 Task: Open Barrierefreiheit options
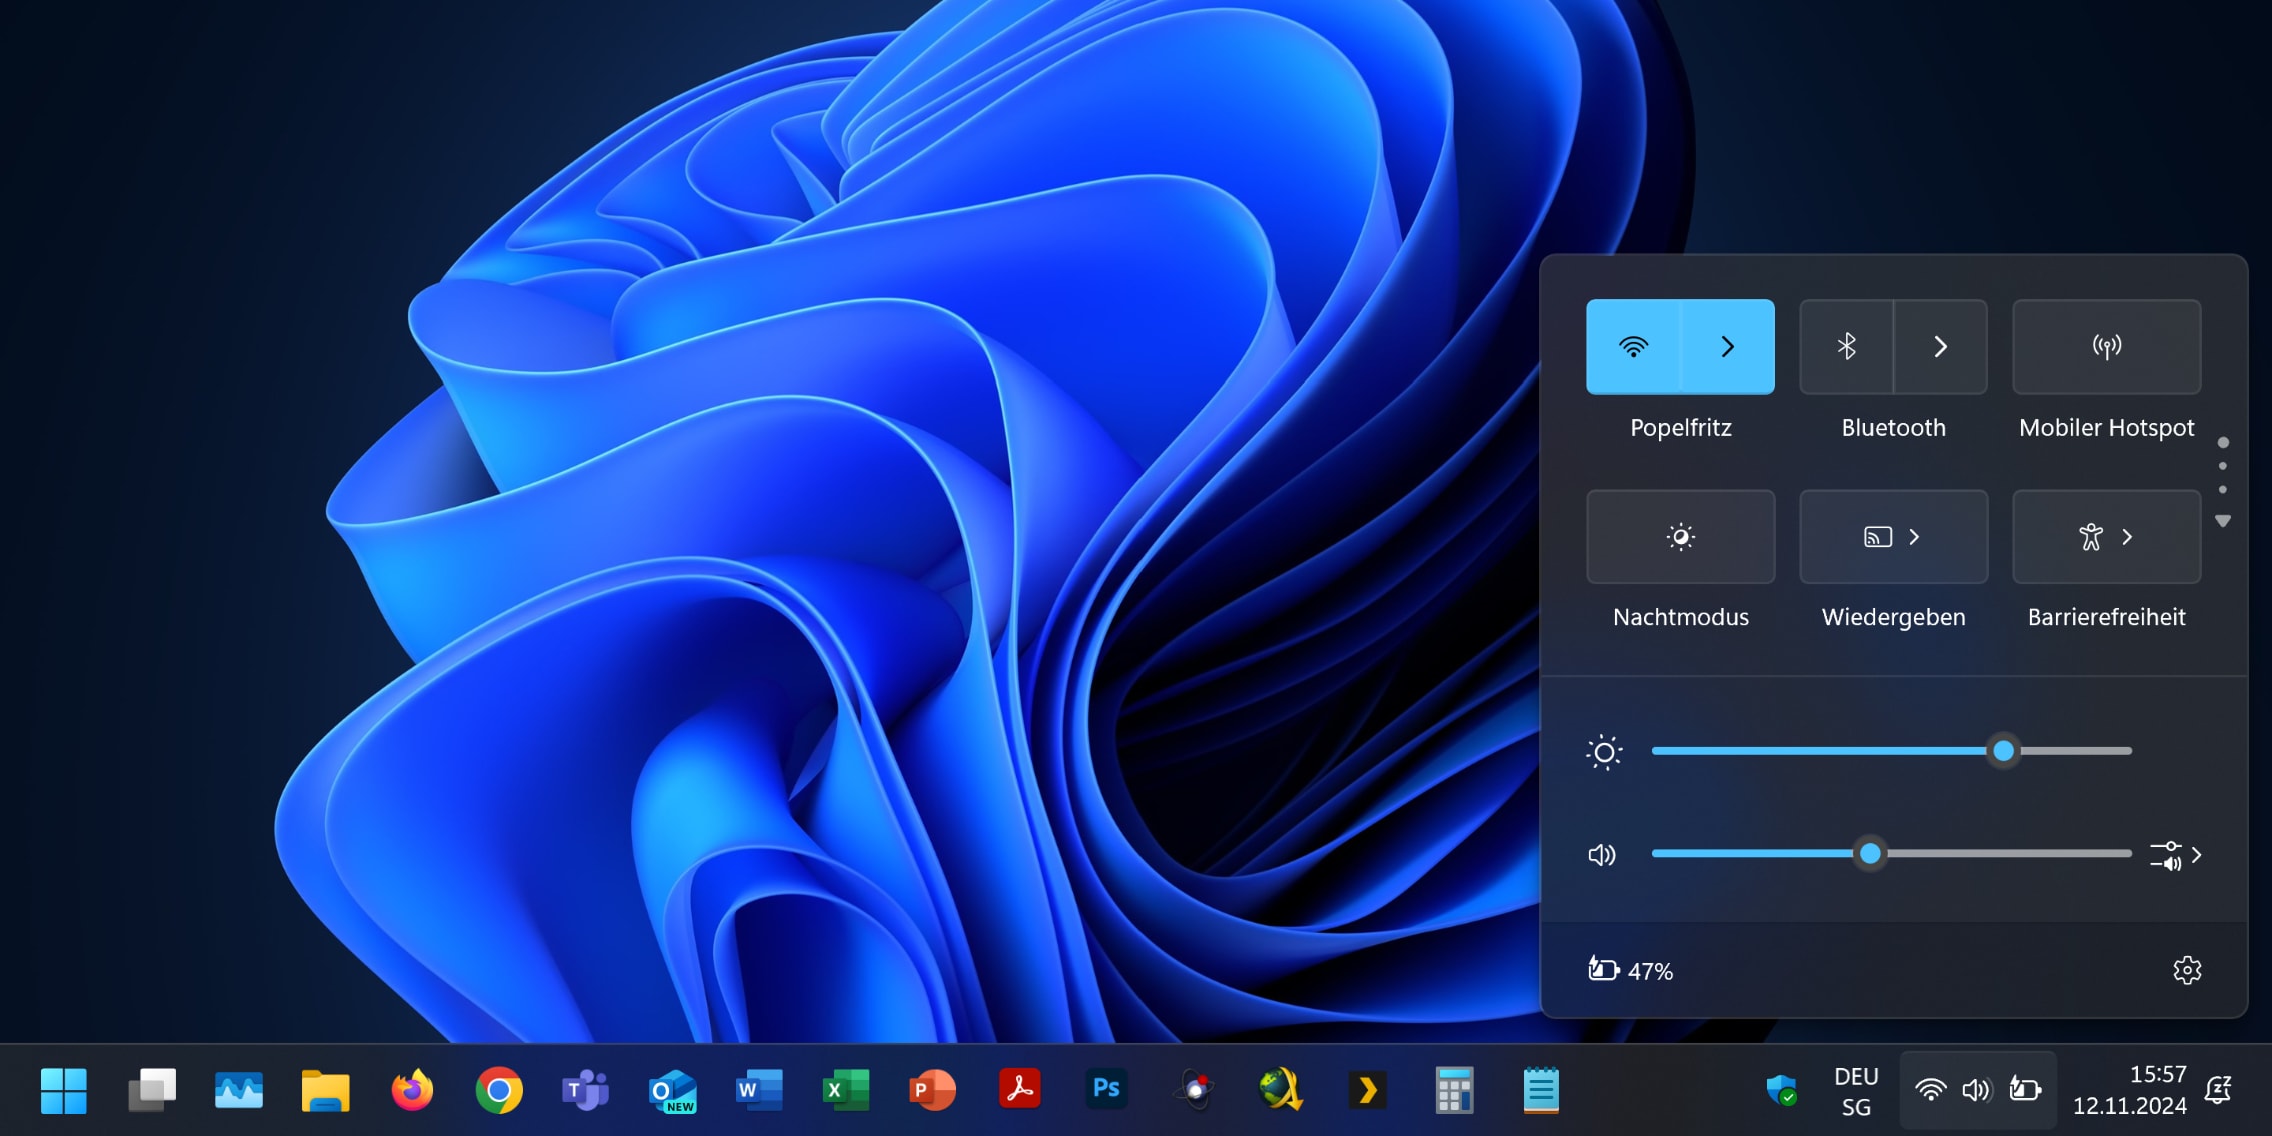(x=2106, y=537)
